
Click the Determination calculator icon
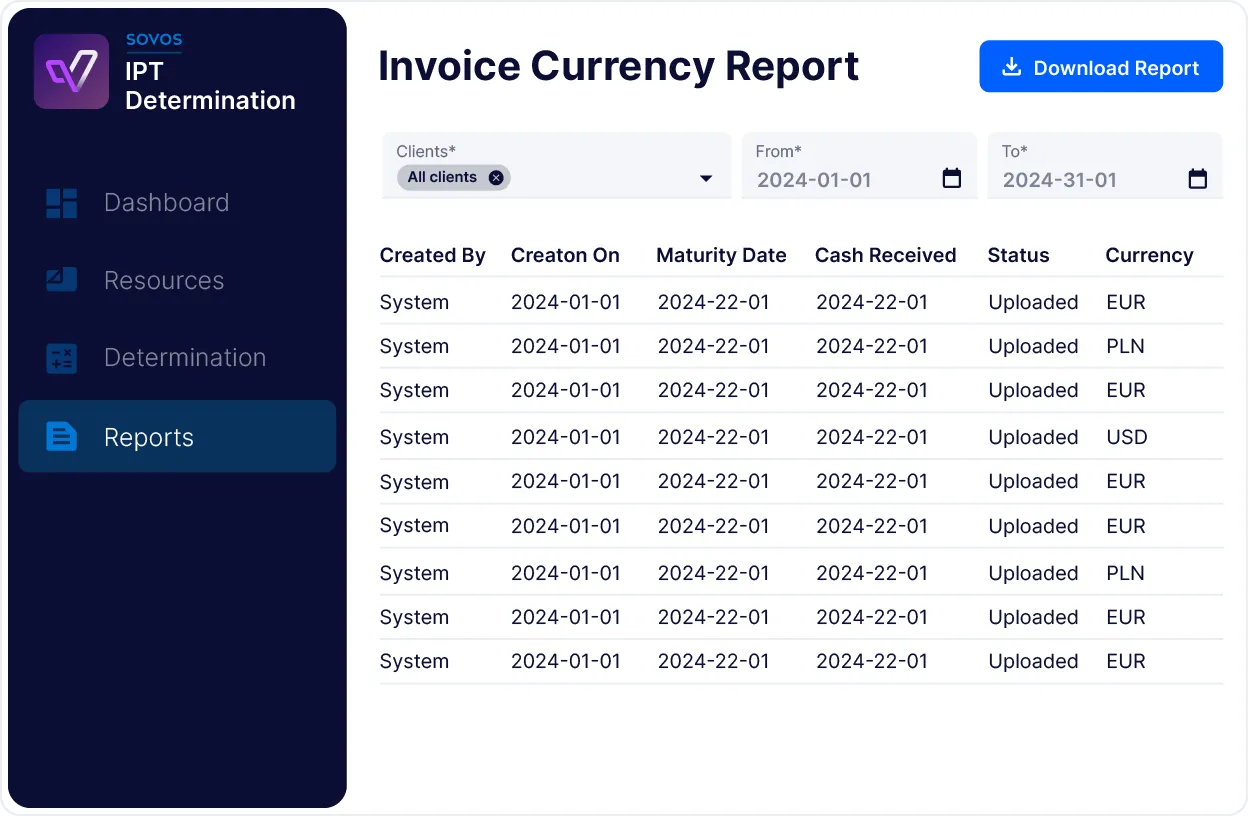coord(62,358)
